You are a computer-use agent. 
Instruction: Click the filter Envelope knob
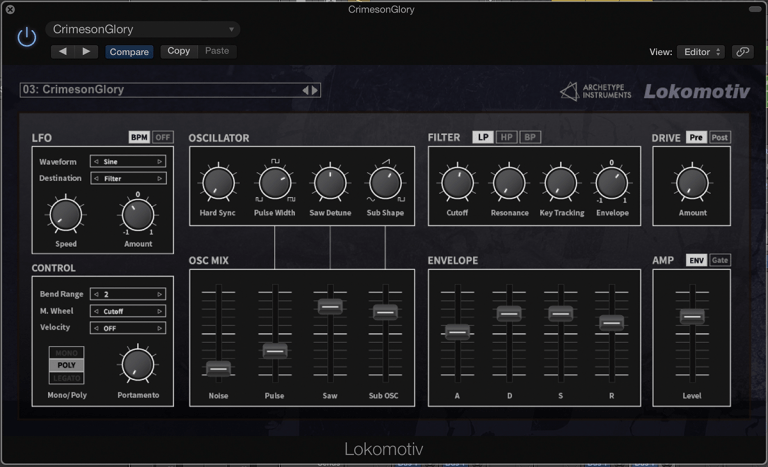tap(612, 183)
